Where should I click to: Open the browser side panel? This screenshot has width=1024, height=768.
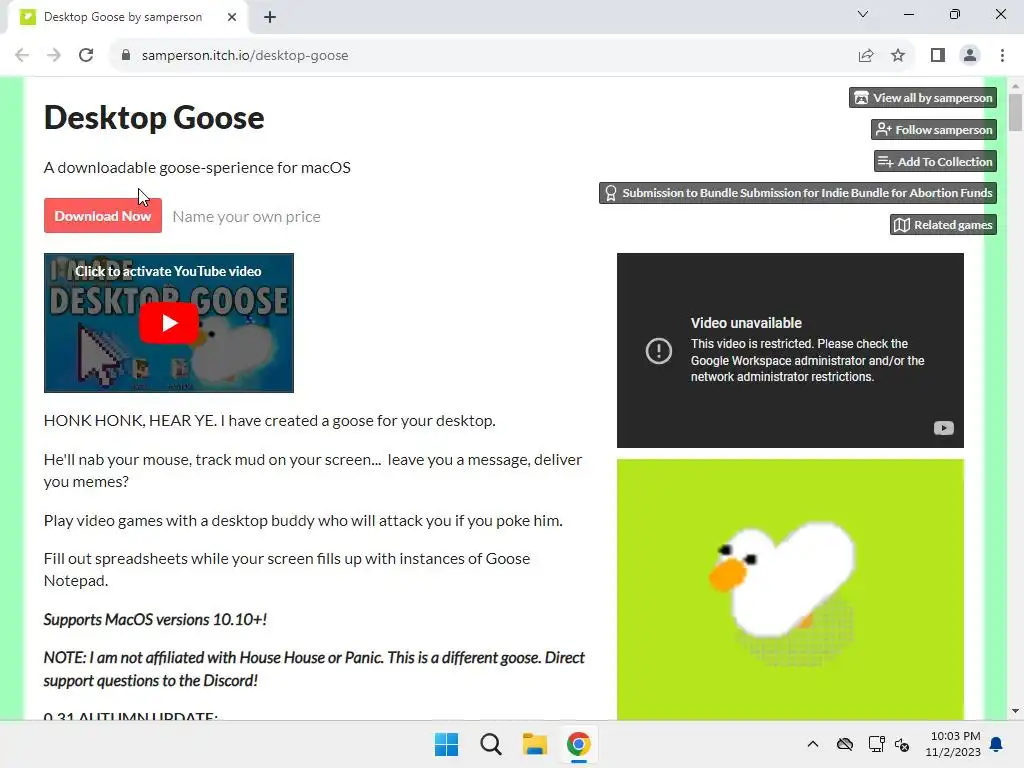[x=938, y=56]
